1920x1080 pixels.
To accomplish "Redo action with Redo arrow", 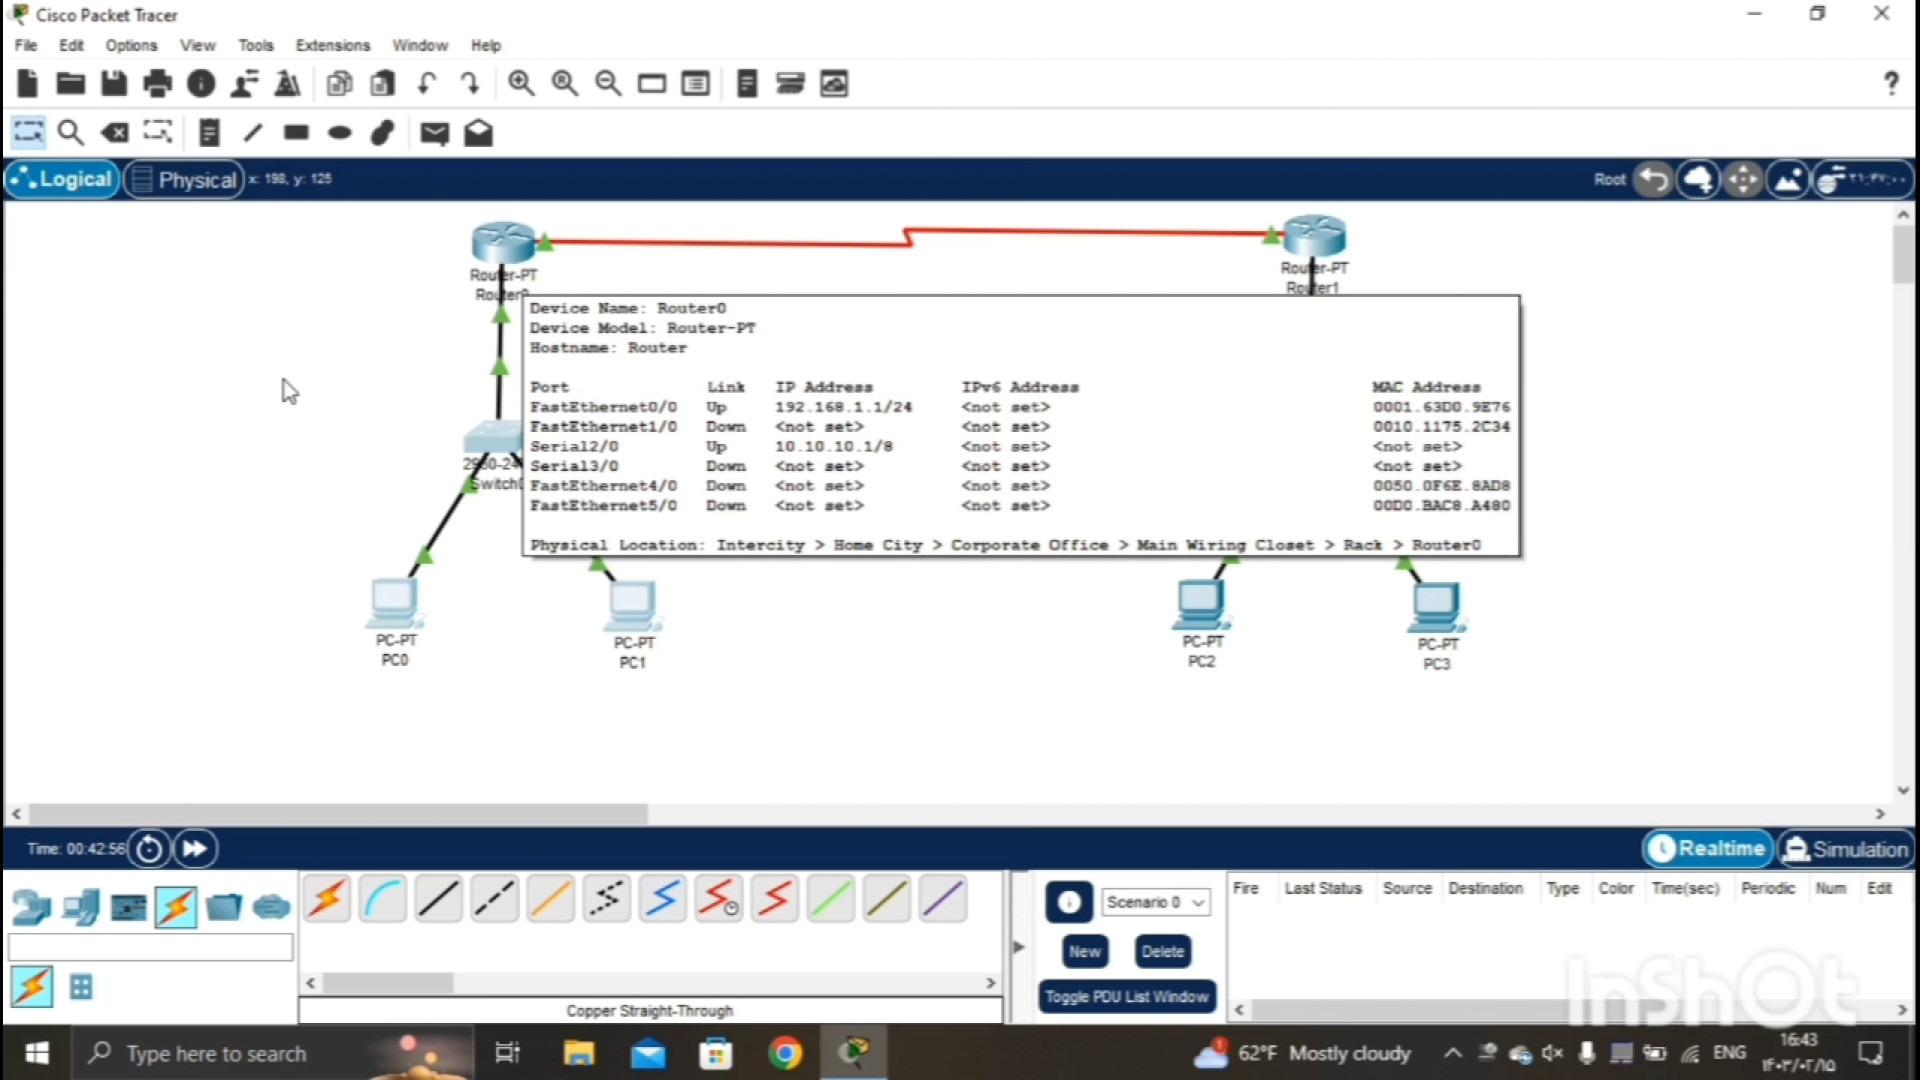I will [x=470, y=84].
